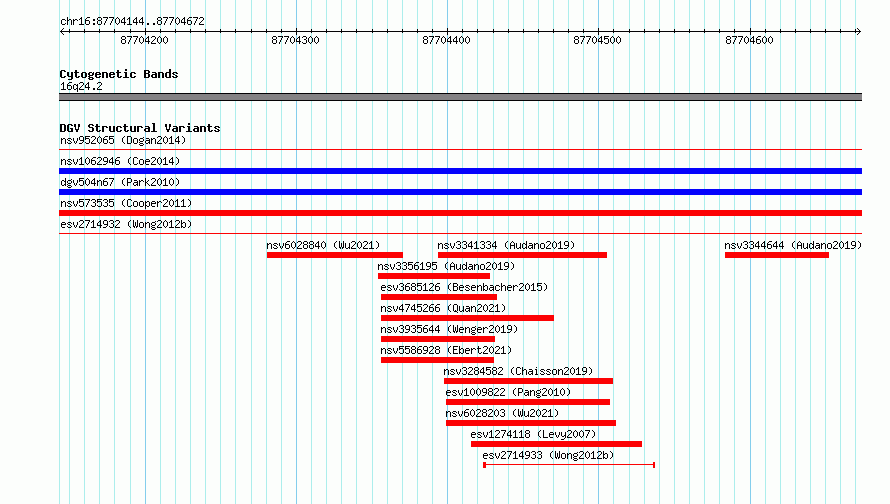Screen dimensions: 890x504
Task: Click the DGV Structural Variants track title
Action: coord(140,128)
